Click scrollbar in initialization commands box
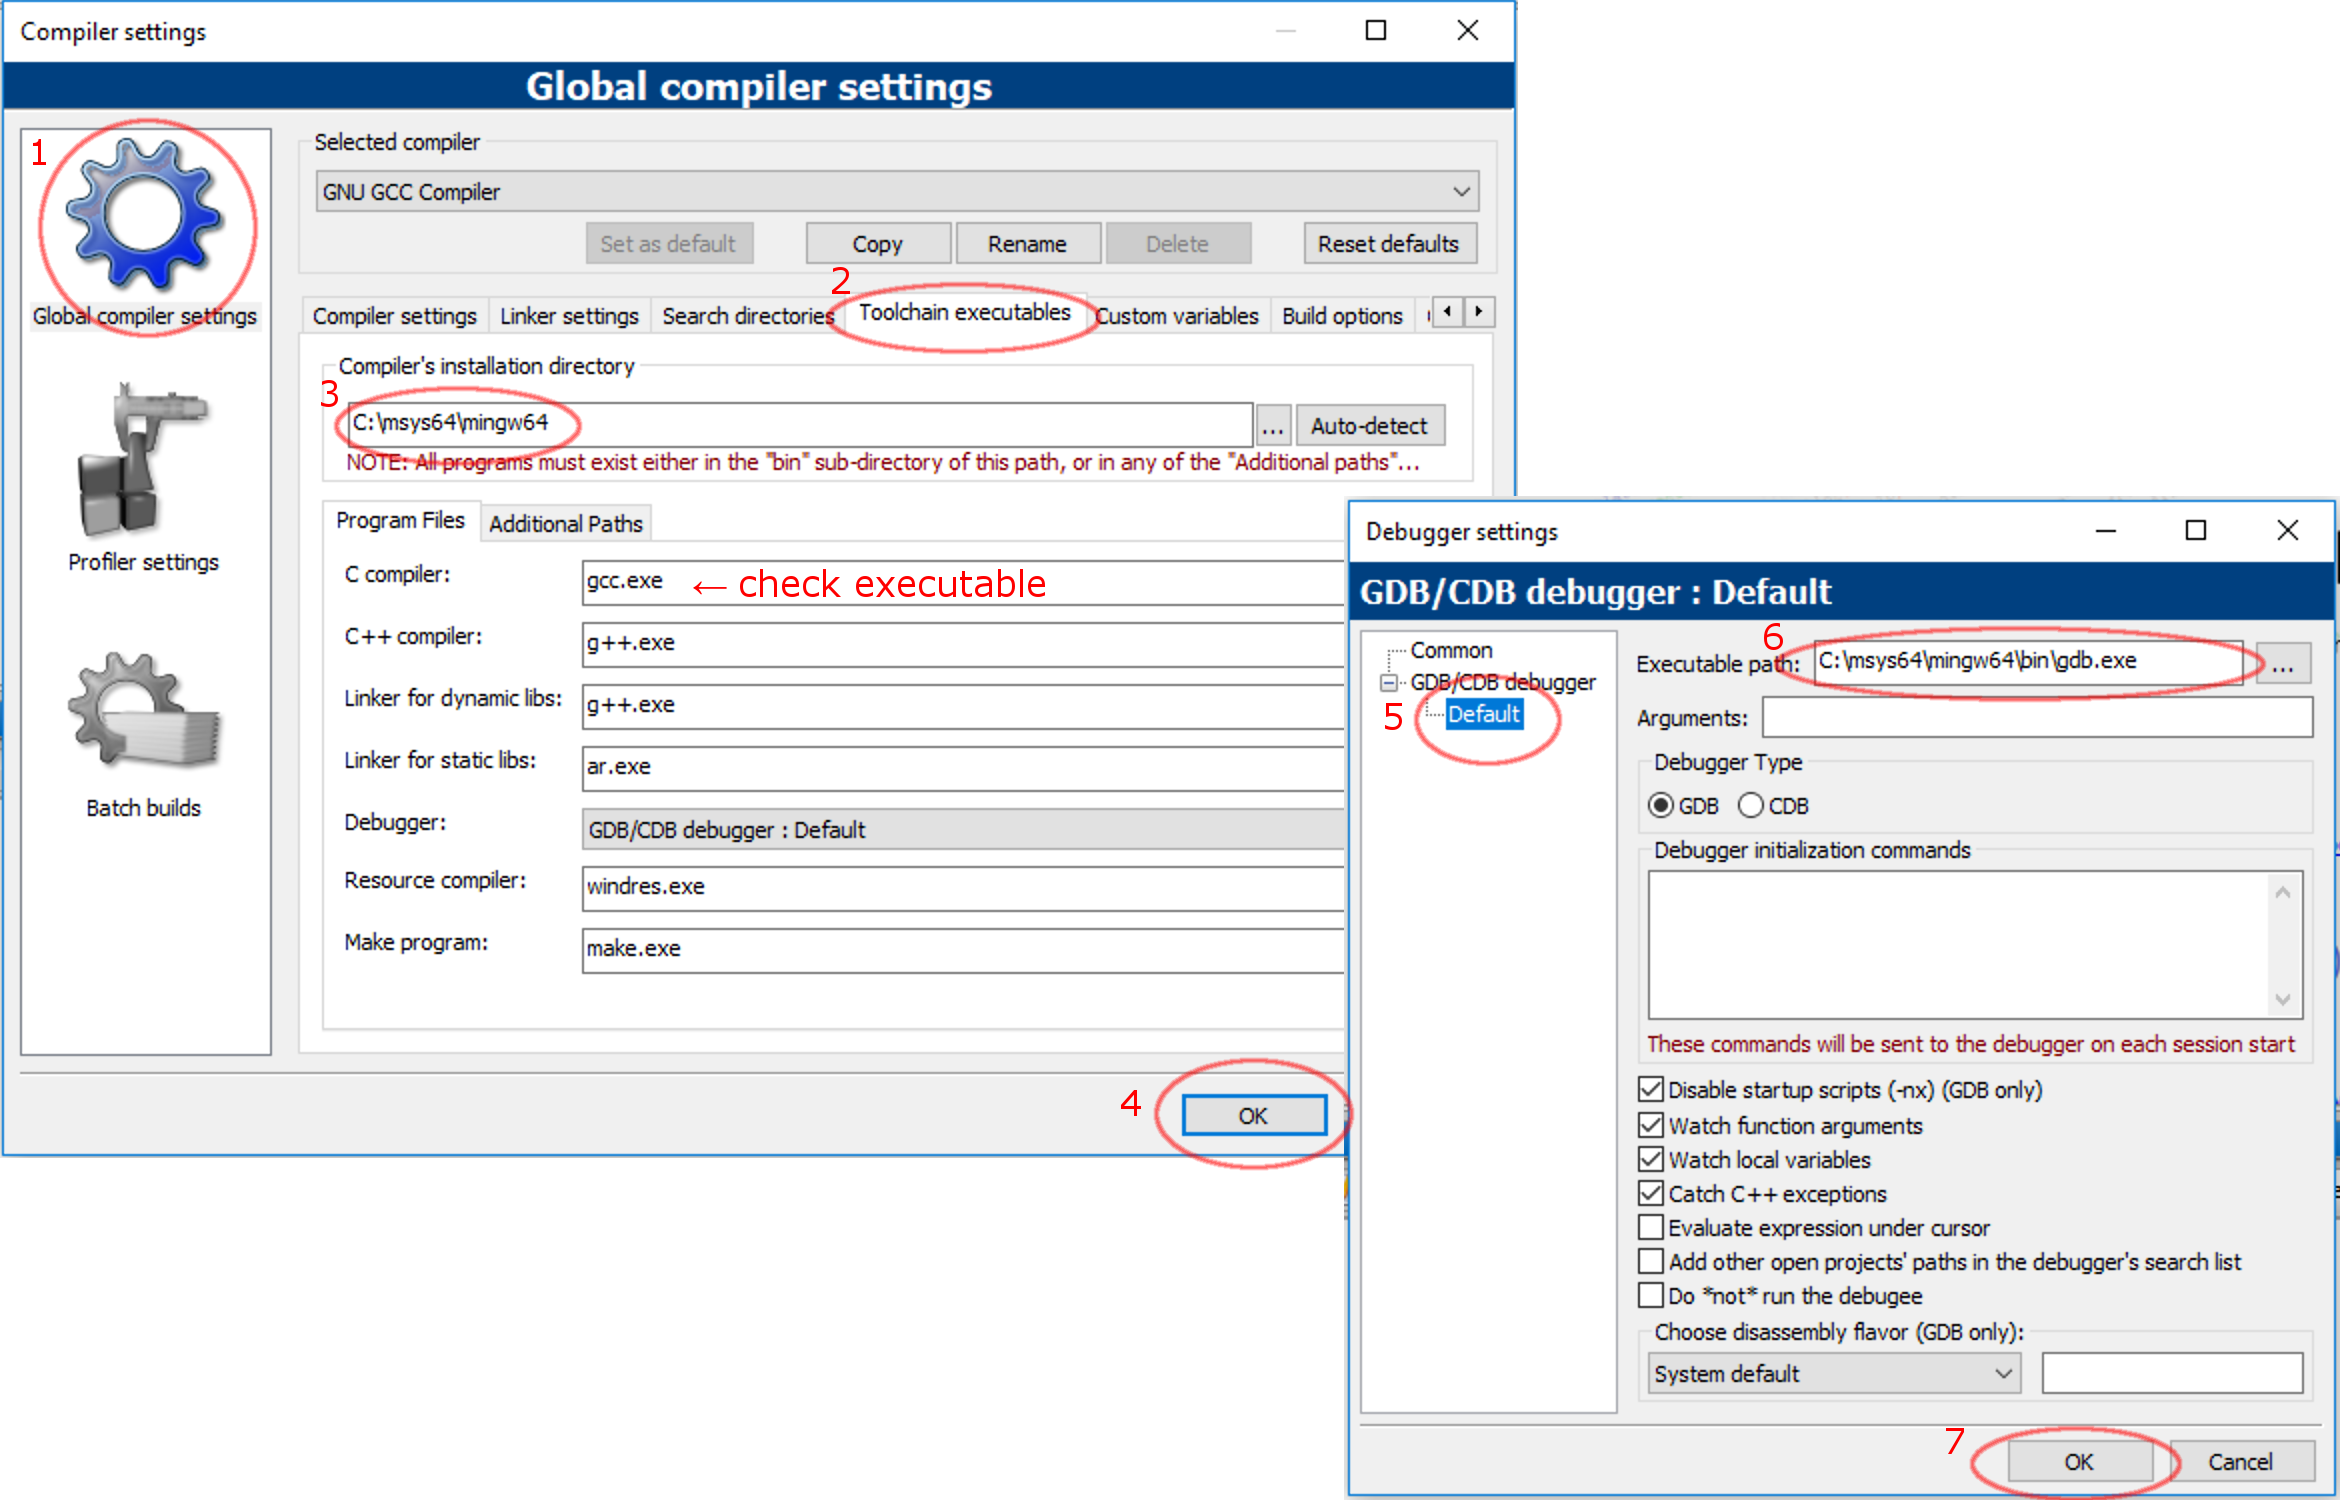 [x=2282, y=945]
